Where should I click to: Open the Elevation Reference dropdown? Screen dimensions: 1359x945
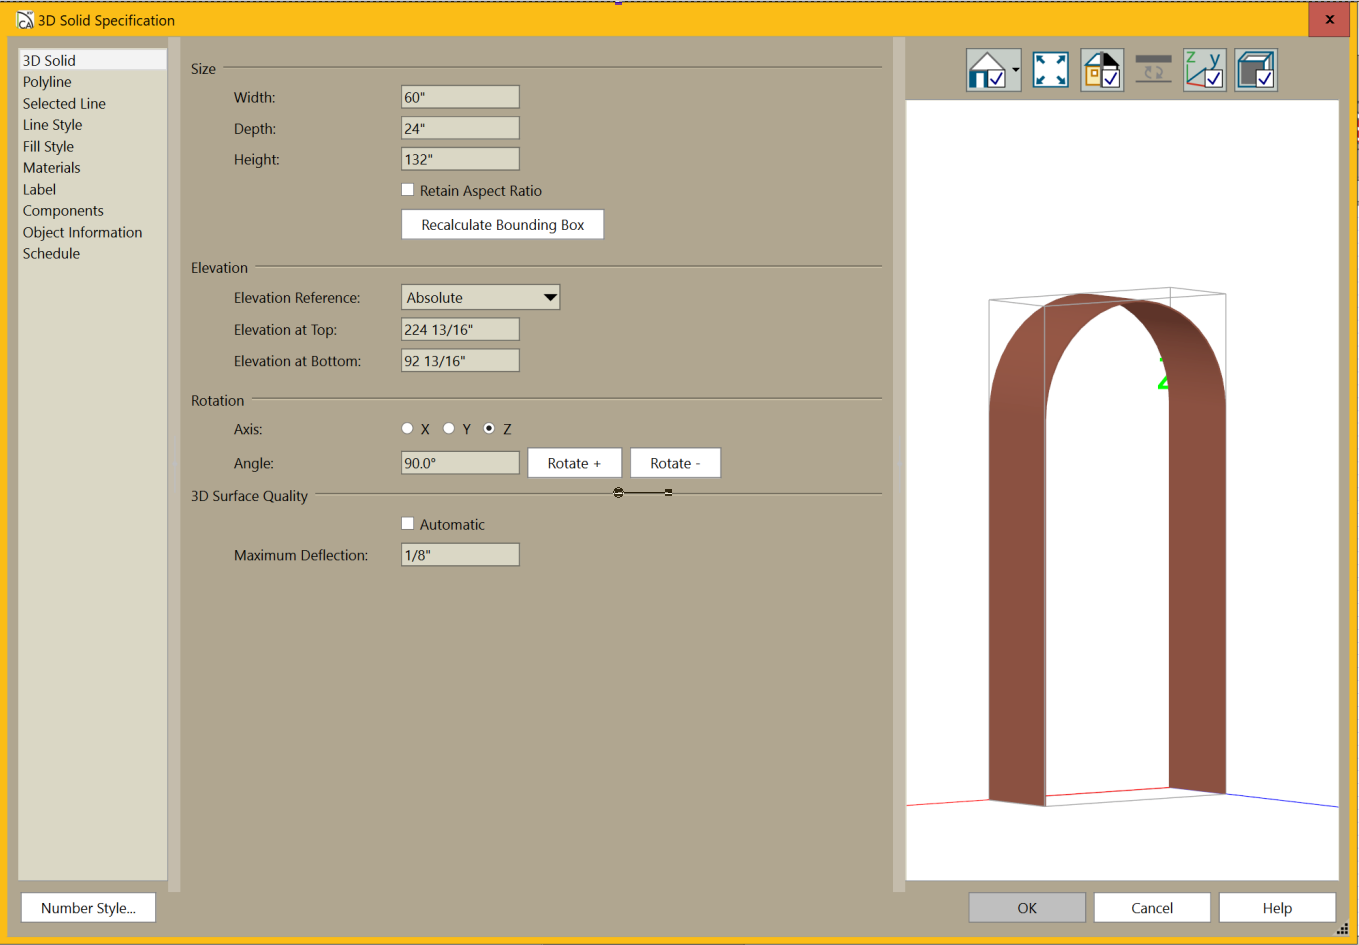(x=480, y=298)
